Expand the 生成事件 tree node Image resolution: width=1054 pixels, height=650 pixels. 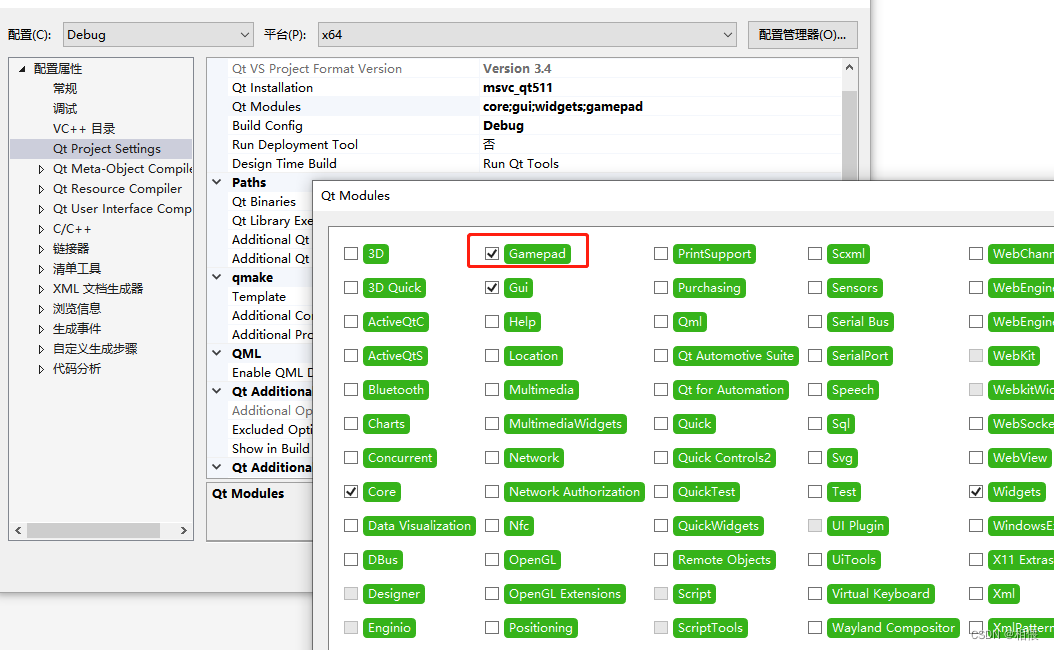coord(41,329)
